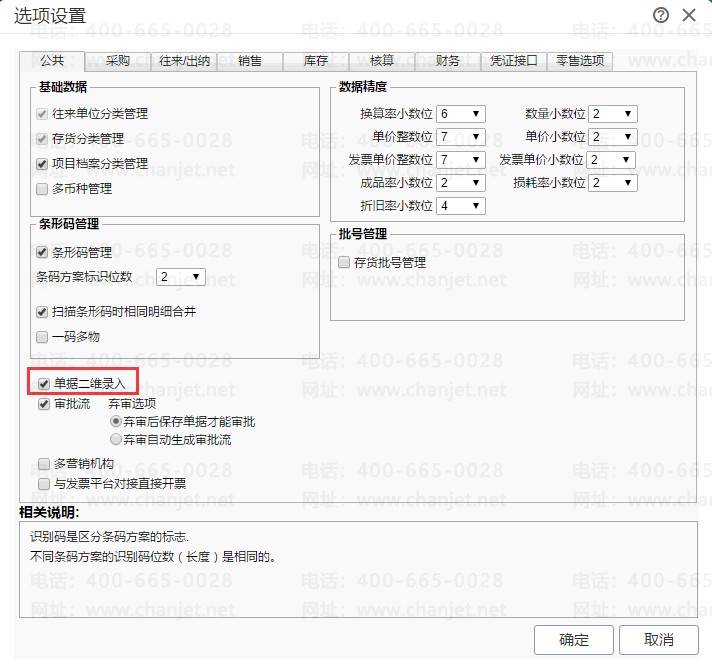Toggle 扫描条形码时相同明细合并 checkbox
The image size is (712, 664).
coord(42,312)
